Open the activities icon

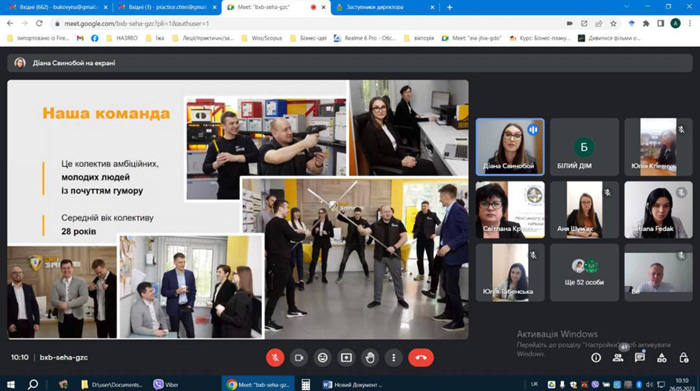[x=662, y=358]
